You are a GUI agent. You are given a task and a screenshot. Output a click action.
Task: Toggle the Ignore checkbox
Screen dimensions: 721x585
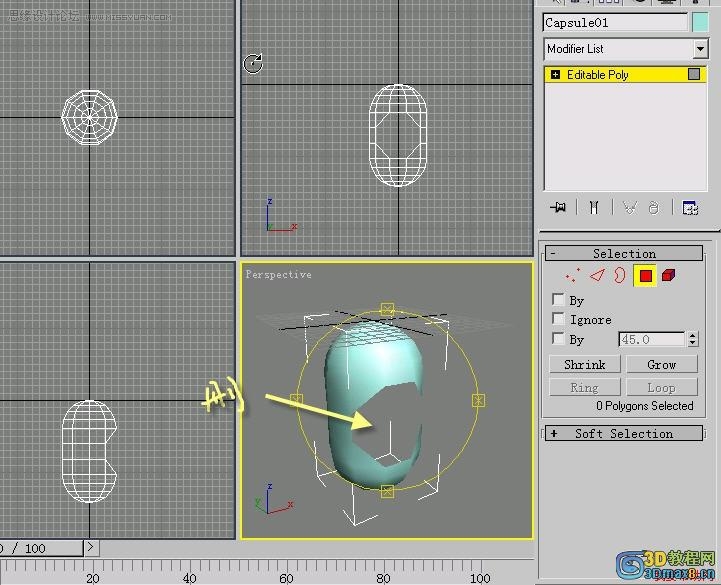(558, 318)
